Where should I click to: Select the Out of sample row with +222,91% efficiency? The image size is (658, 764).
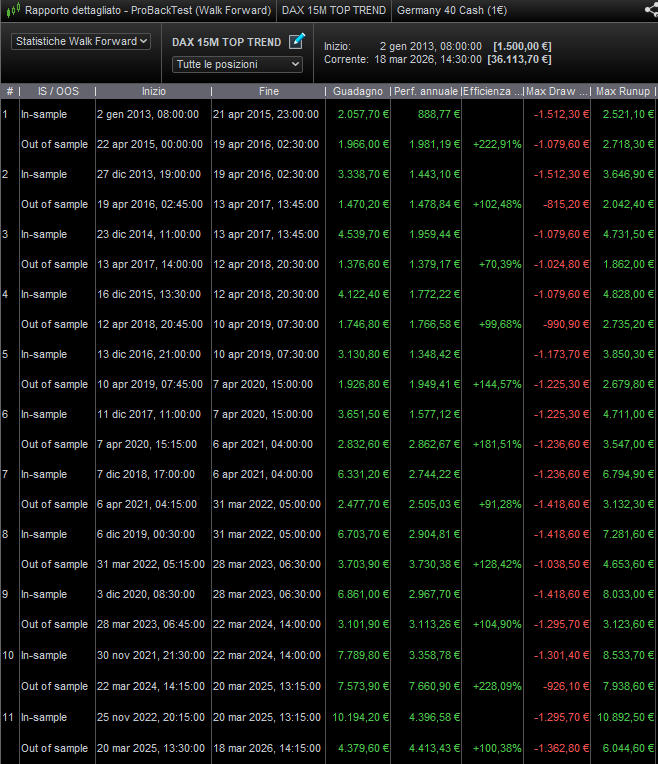(300, 144)
